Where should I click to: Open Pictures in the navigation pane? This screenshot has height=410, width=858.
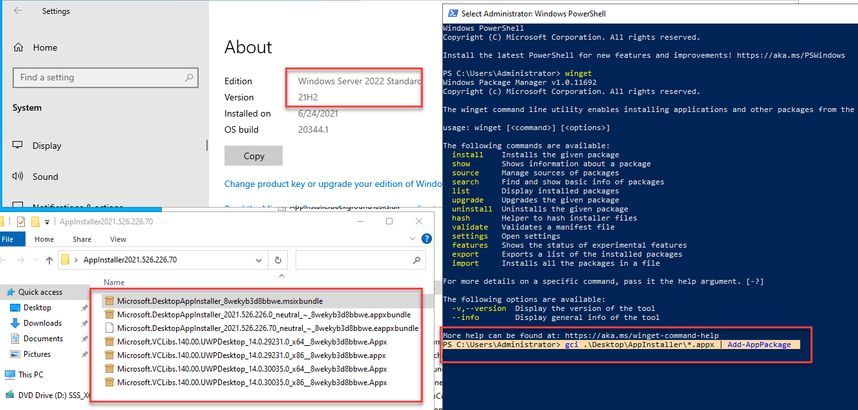click(37, 354)
